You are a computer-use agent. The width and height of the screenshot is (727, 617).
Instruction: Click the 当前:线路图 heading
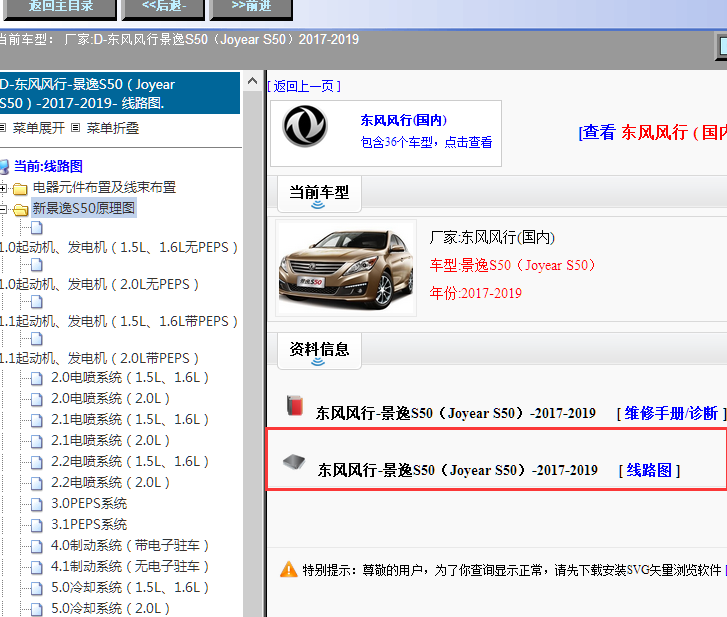coord(48,166)
